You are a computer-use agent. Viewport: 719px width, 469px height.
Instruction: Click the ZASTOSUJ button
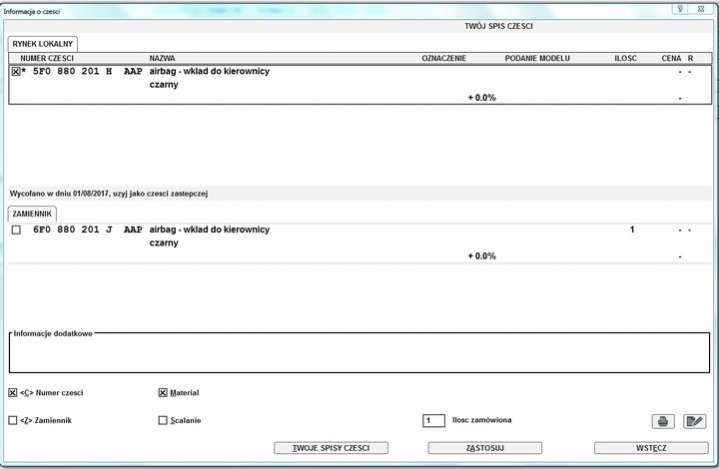click(485, 448)
